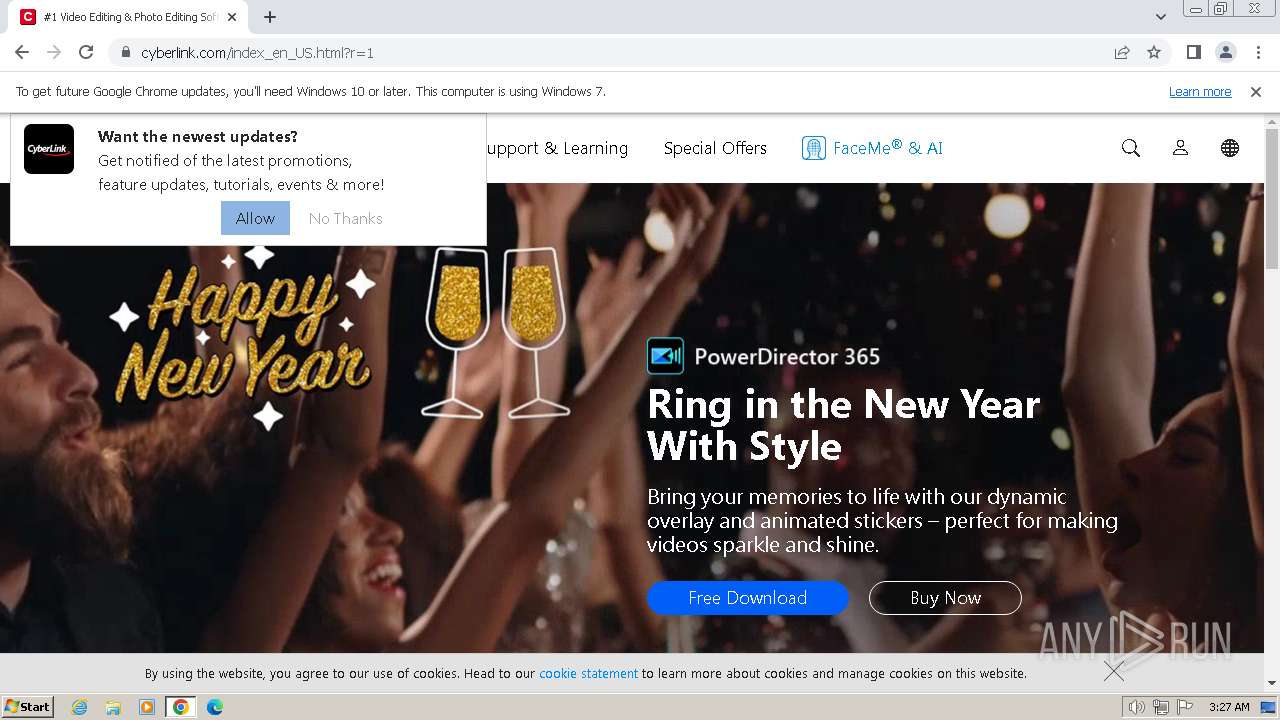Open Chrome's three-dot menu
This screenshot has height=720, width=1280.
click(1258, 52)
